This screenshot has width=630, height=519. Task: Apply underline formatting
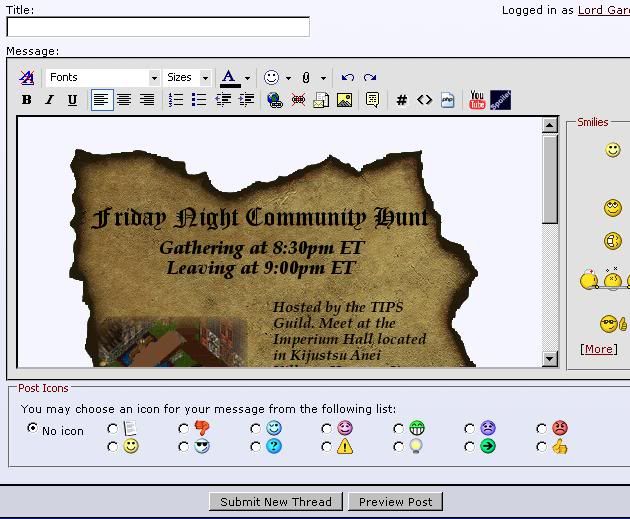pyautogui.click(x=72, y=100)
